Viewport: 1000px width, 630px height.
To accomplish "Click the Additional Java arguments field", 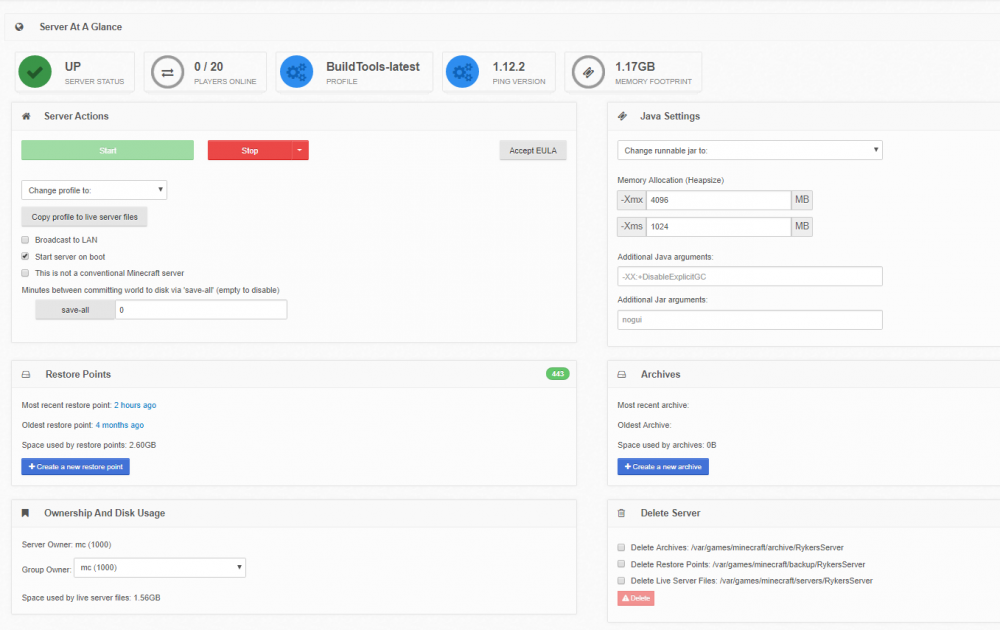I will [x=750, y=277].
